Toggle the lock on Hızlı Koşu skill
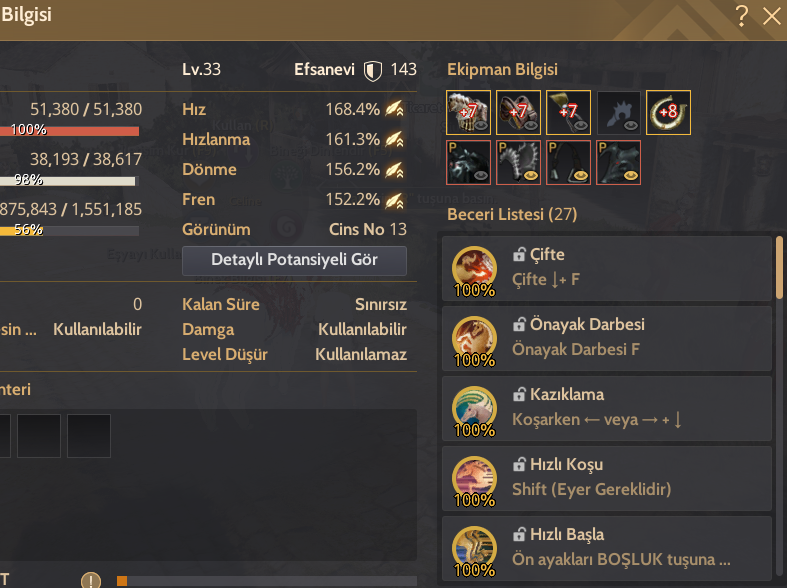 519,465
